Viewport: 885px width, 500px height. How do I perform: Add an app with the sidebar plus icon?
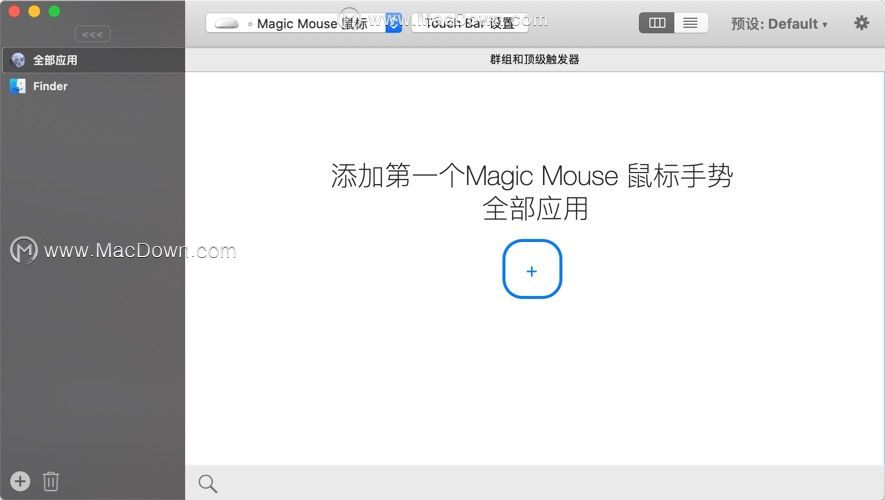(x=20, y=481)
